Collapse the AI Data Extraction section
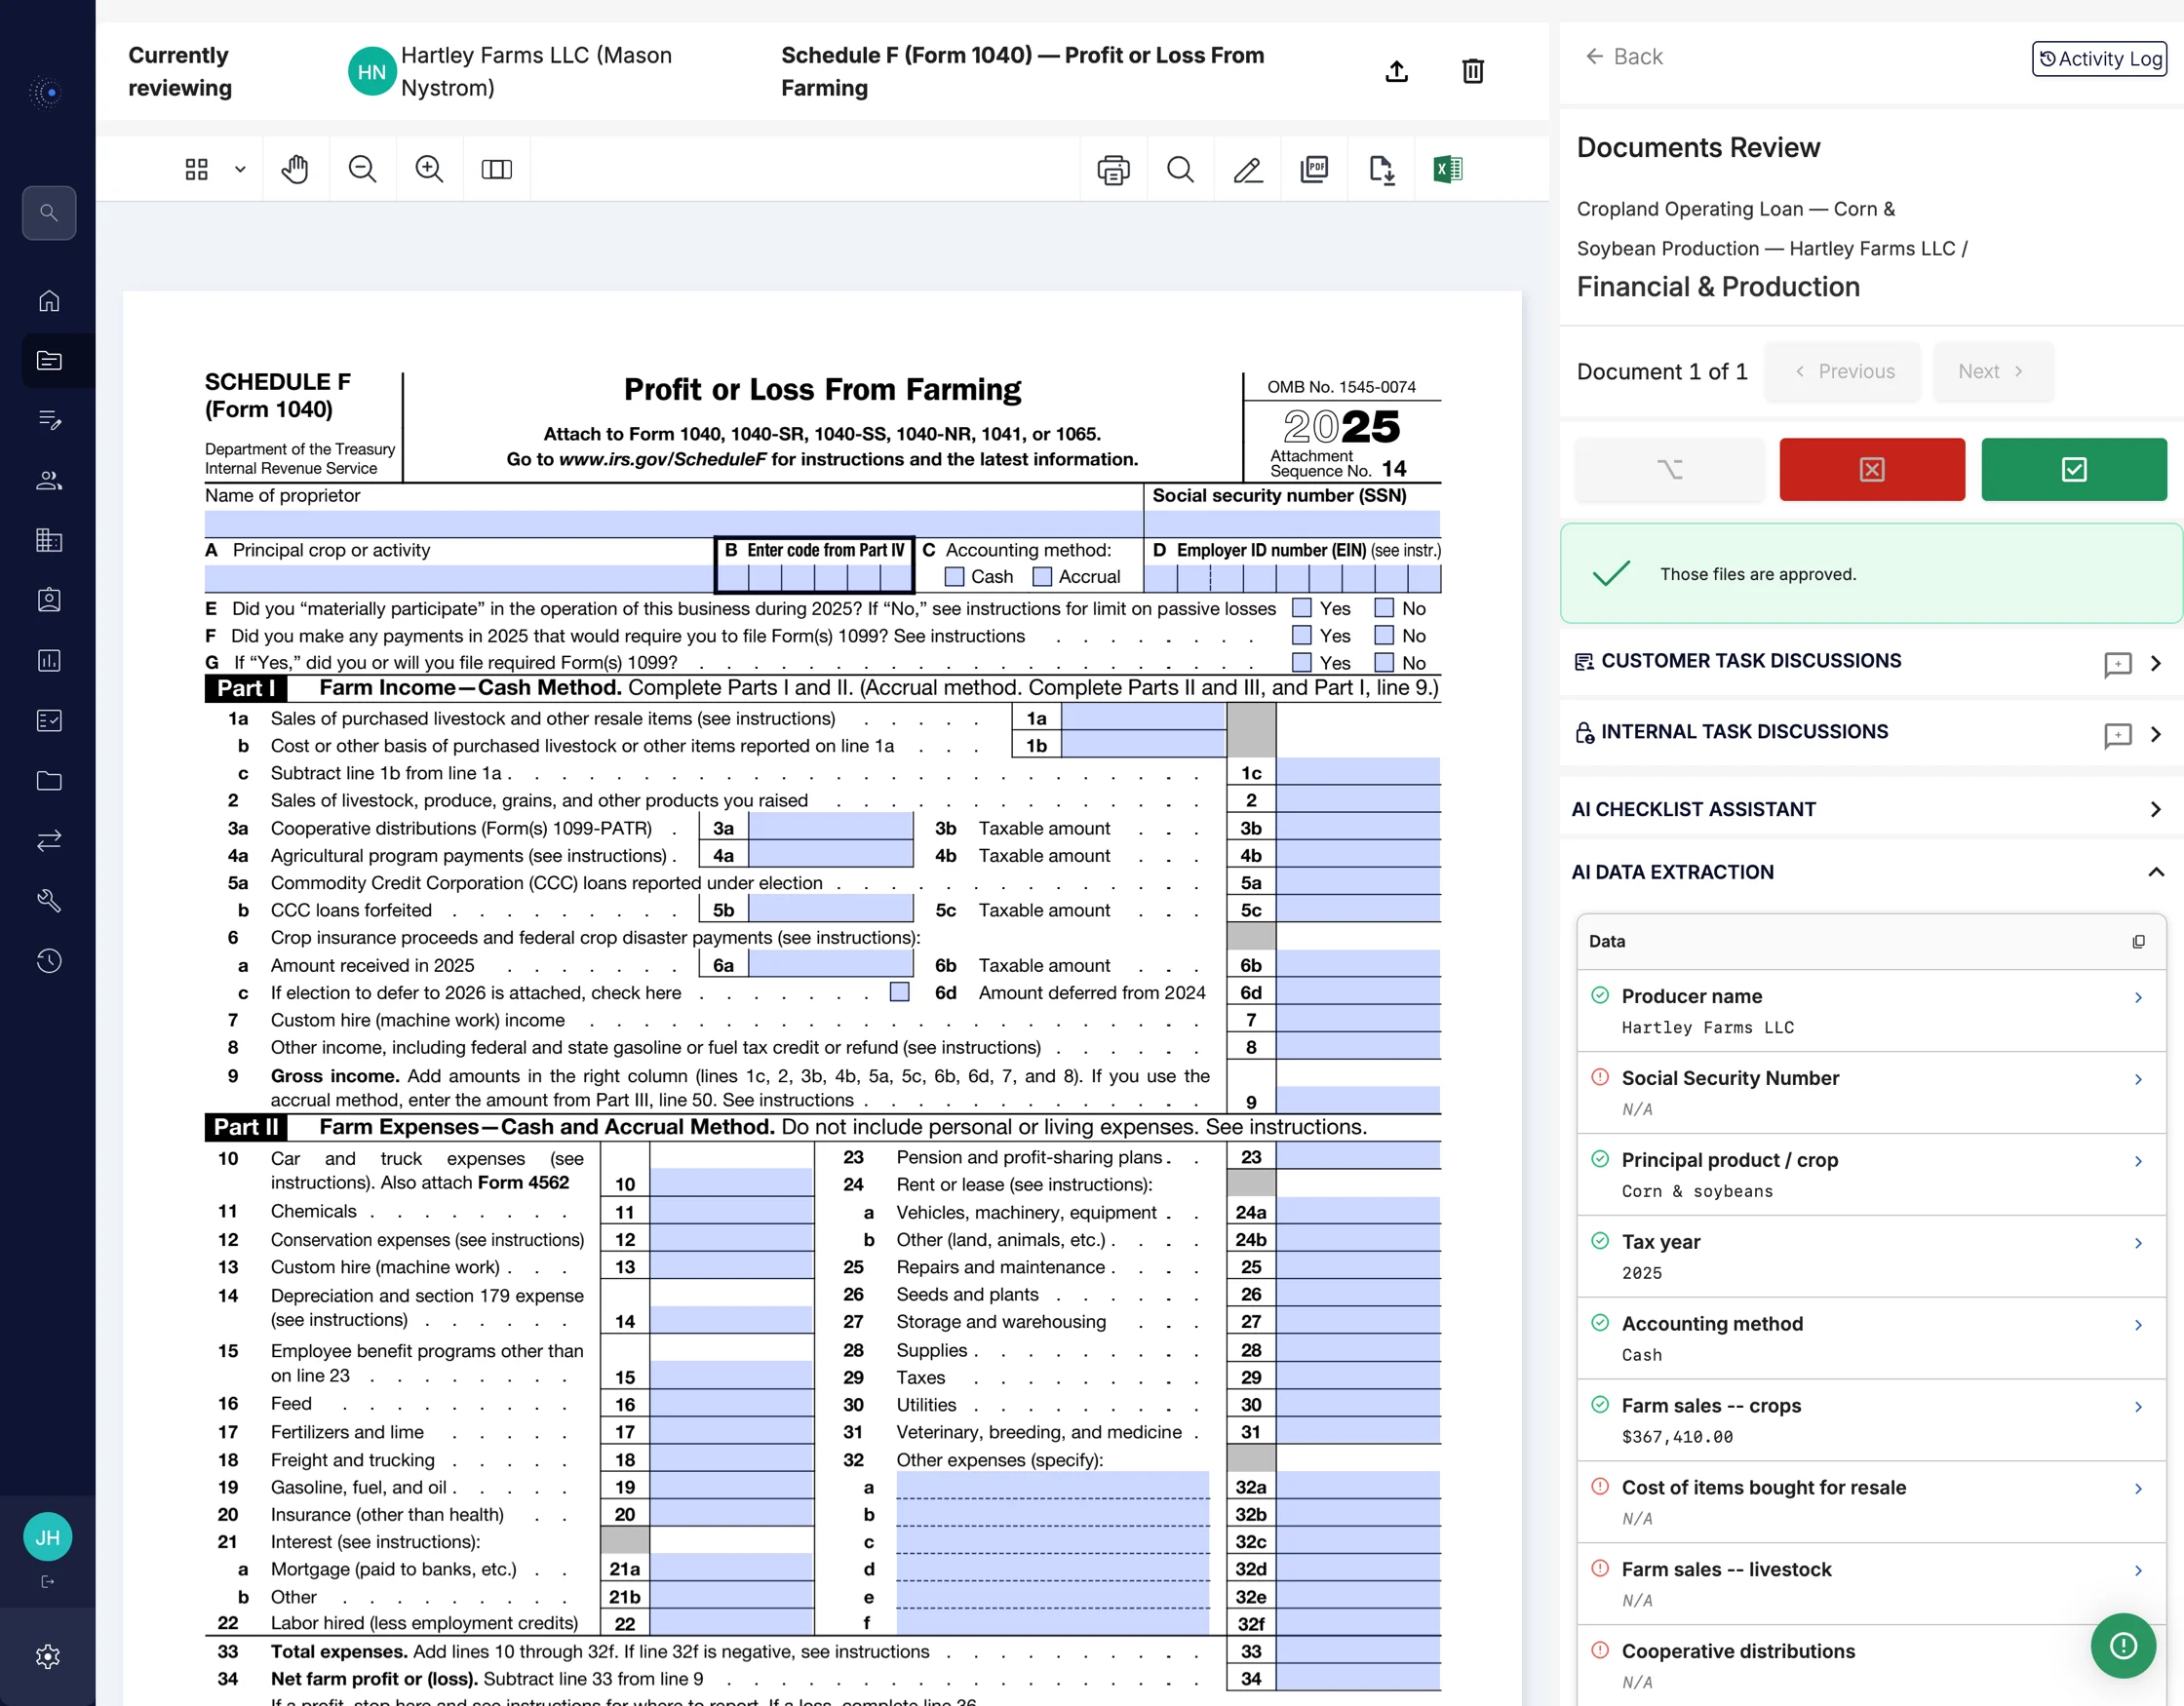This screenshot has height=1706, width=2184. 2155,872
